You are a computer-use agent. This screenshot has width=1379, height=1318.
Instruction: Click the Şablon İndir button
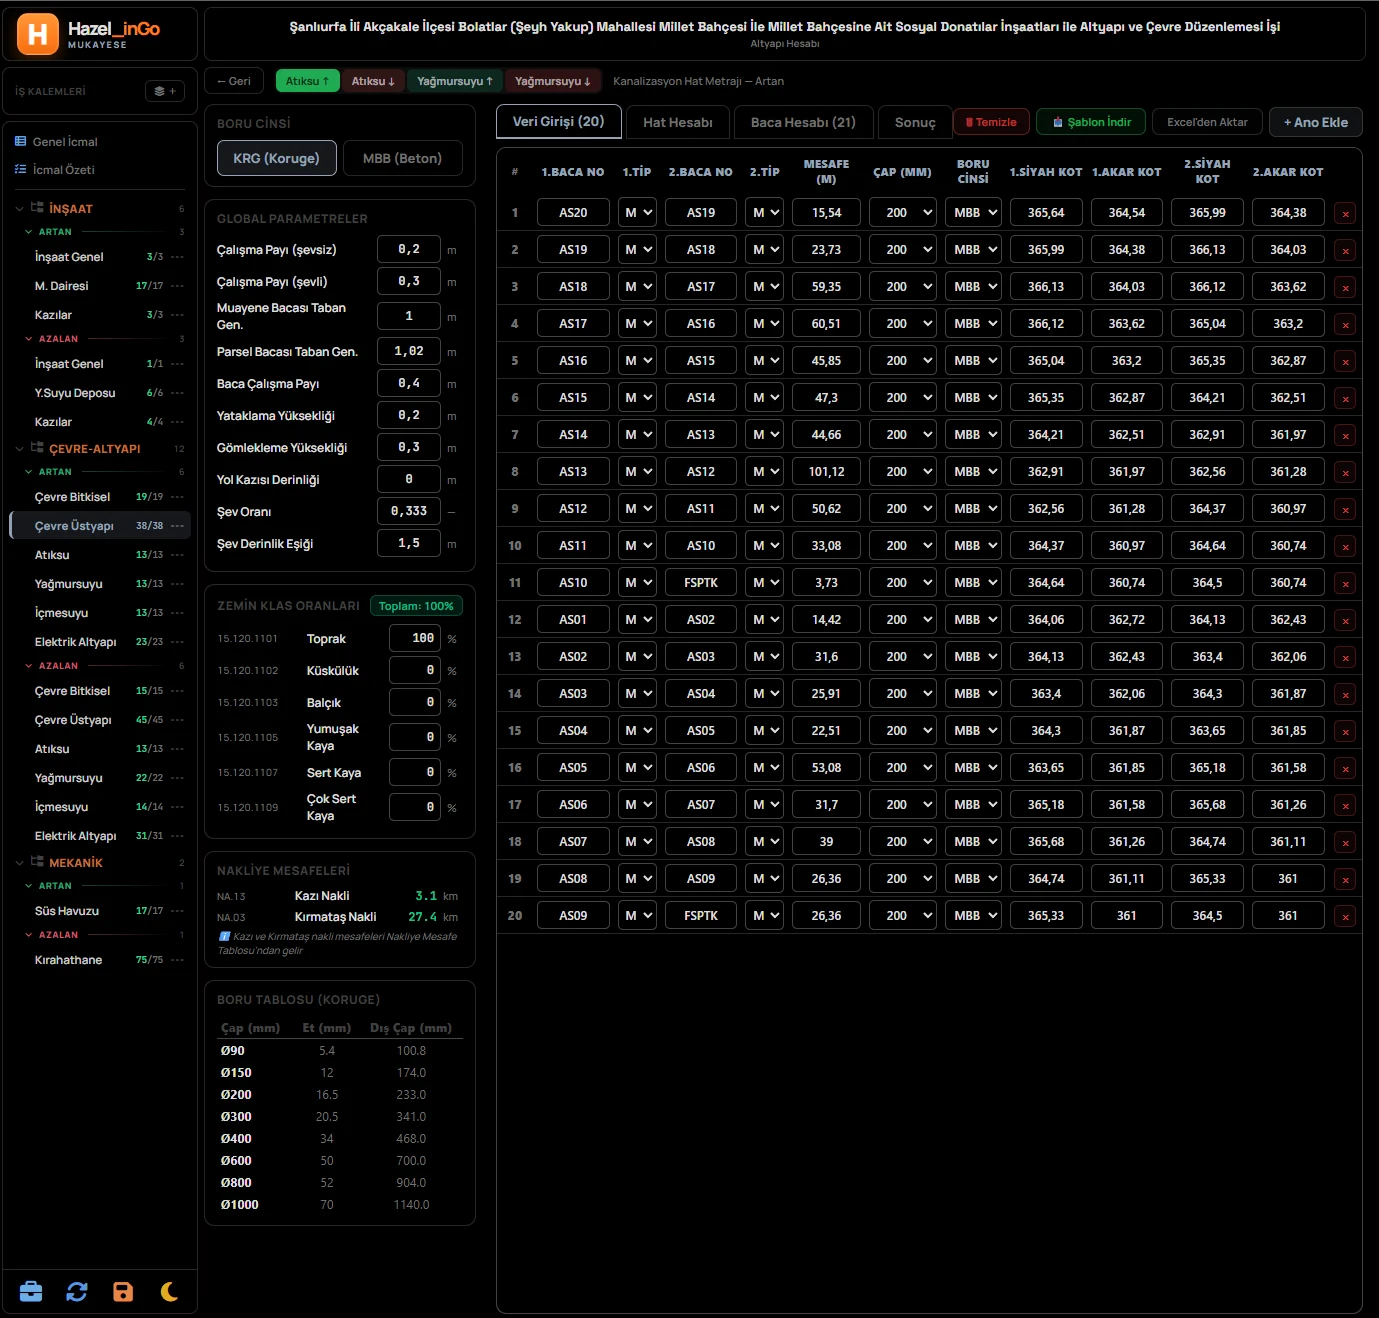[1091, 122]
